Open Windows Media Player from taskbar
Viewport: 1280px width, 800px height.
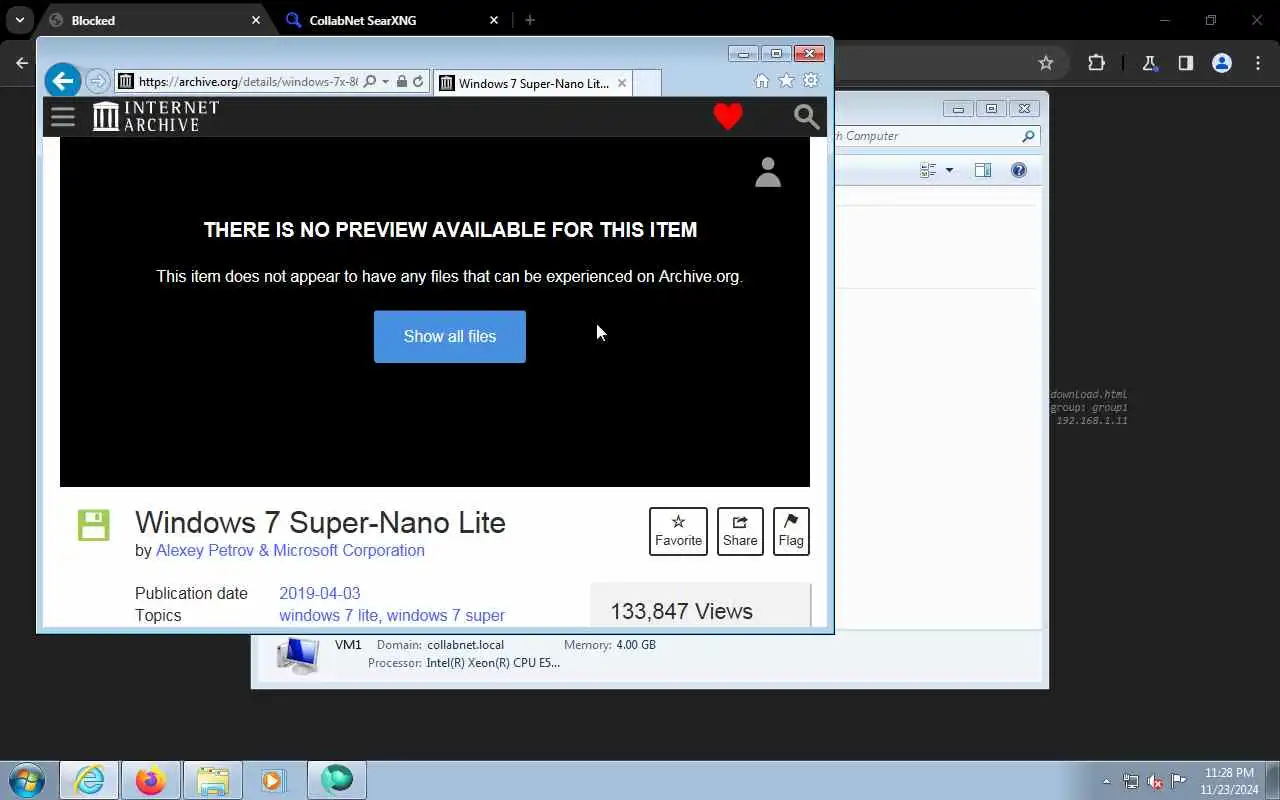click(273, 780)
